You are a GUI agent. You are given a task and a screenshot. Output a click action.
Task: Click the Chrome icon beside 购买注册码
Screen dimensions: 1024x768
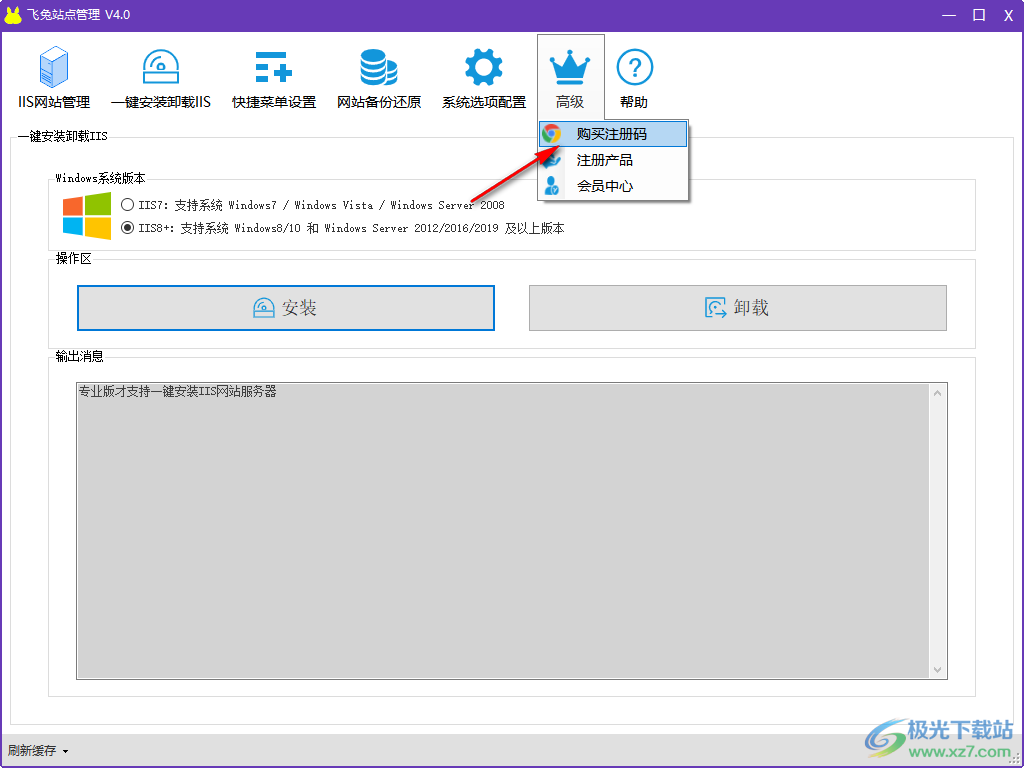pyautogui.click(x=552, y=134)
